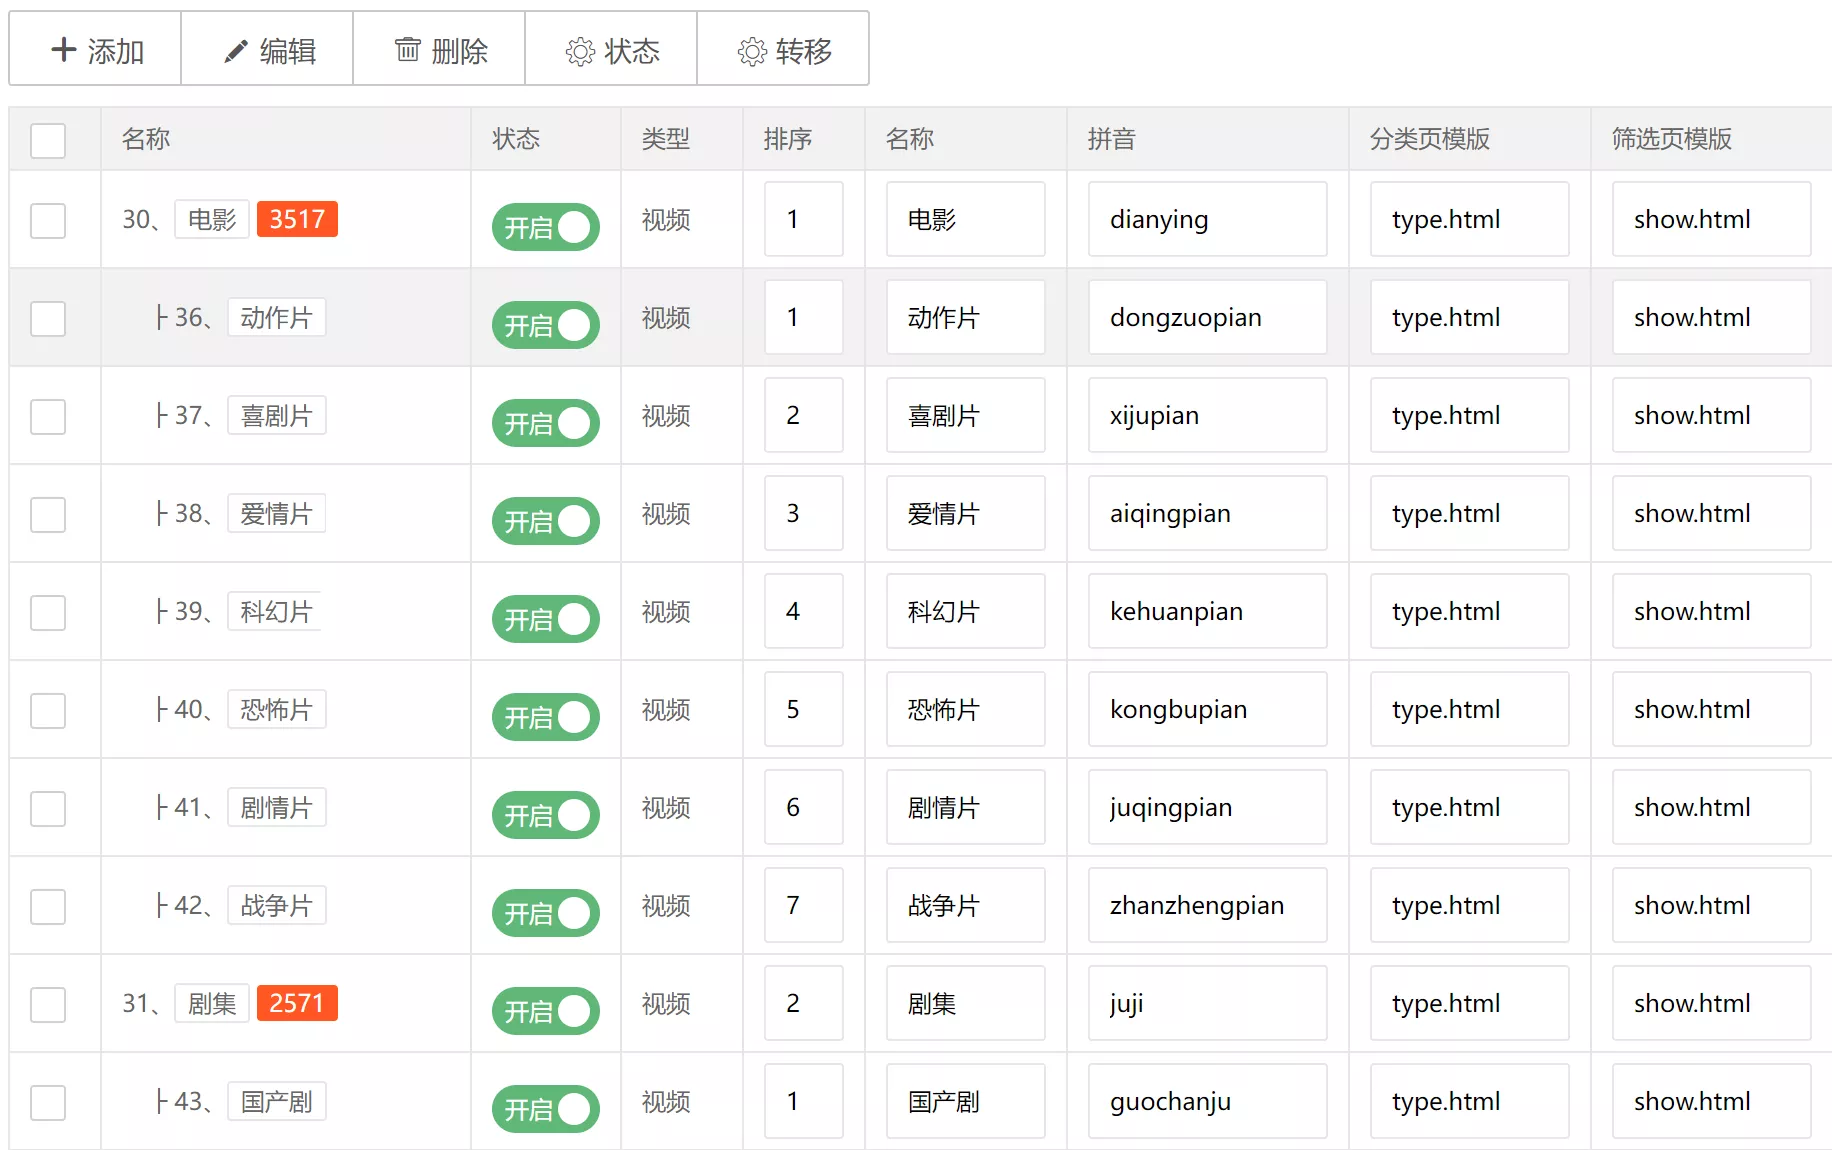1832x1150 pixels.
Task: Click the gear icon beside 转移
Action: pos(752,51)
